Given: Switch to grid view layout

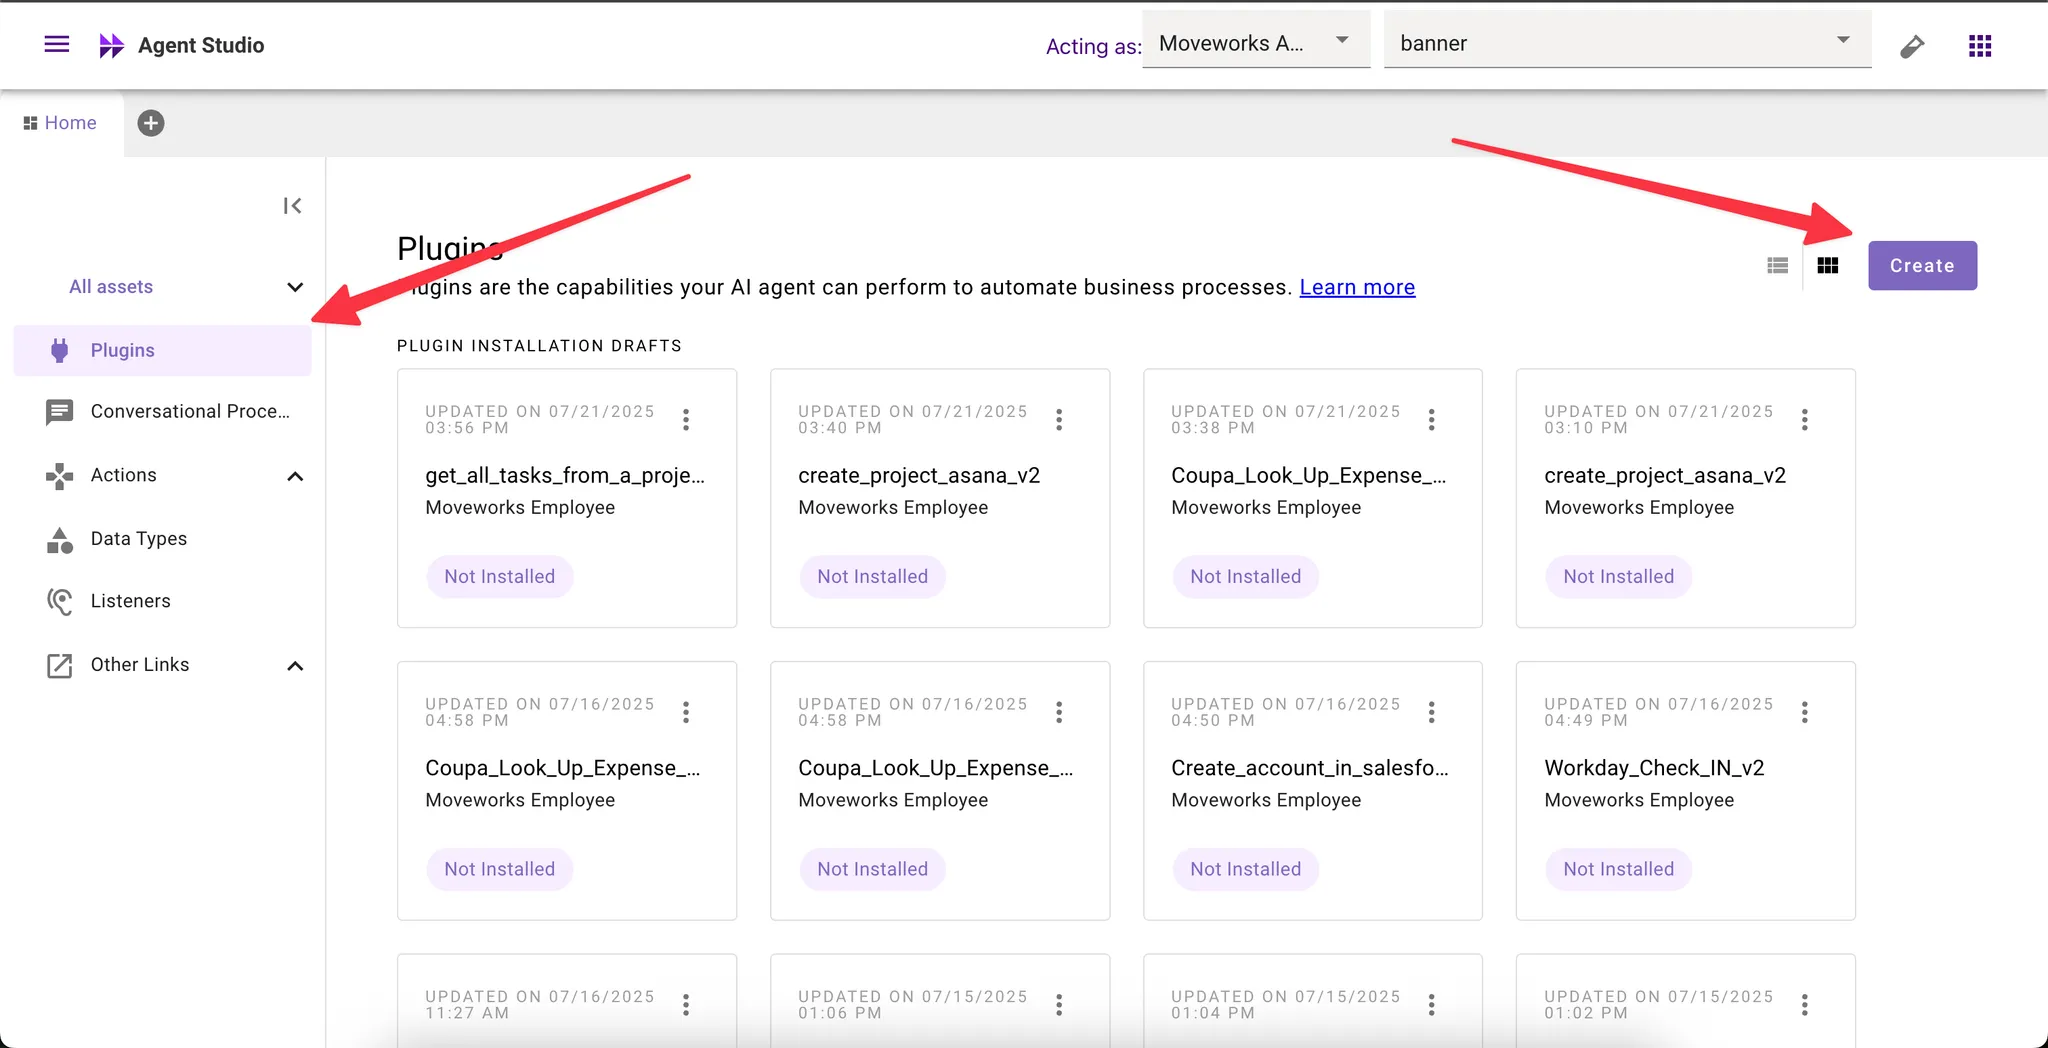Looking at the screenshot, I should [1828, 266].
